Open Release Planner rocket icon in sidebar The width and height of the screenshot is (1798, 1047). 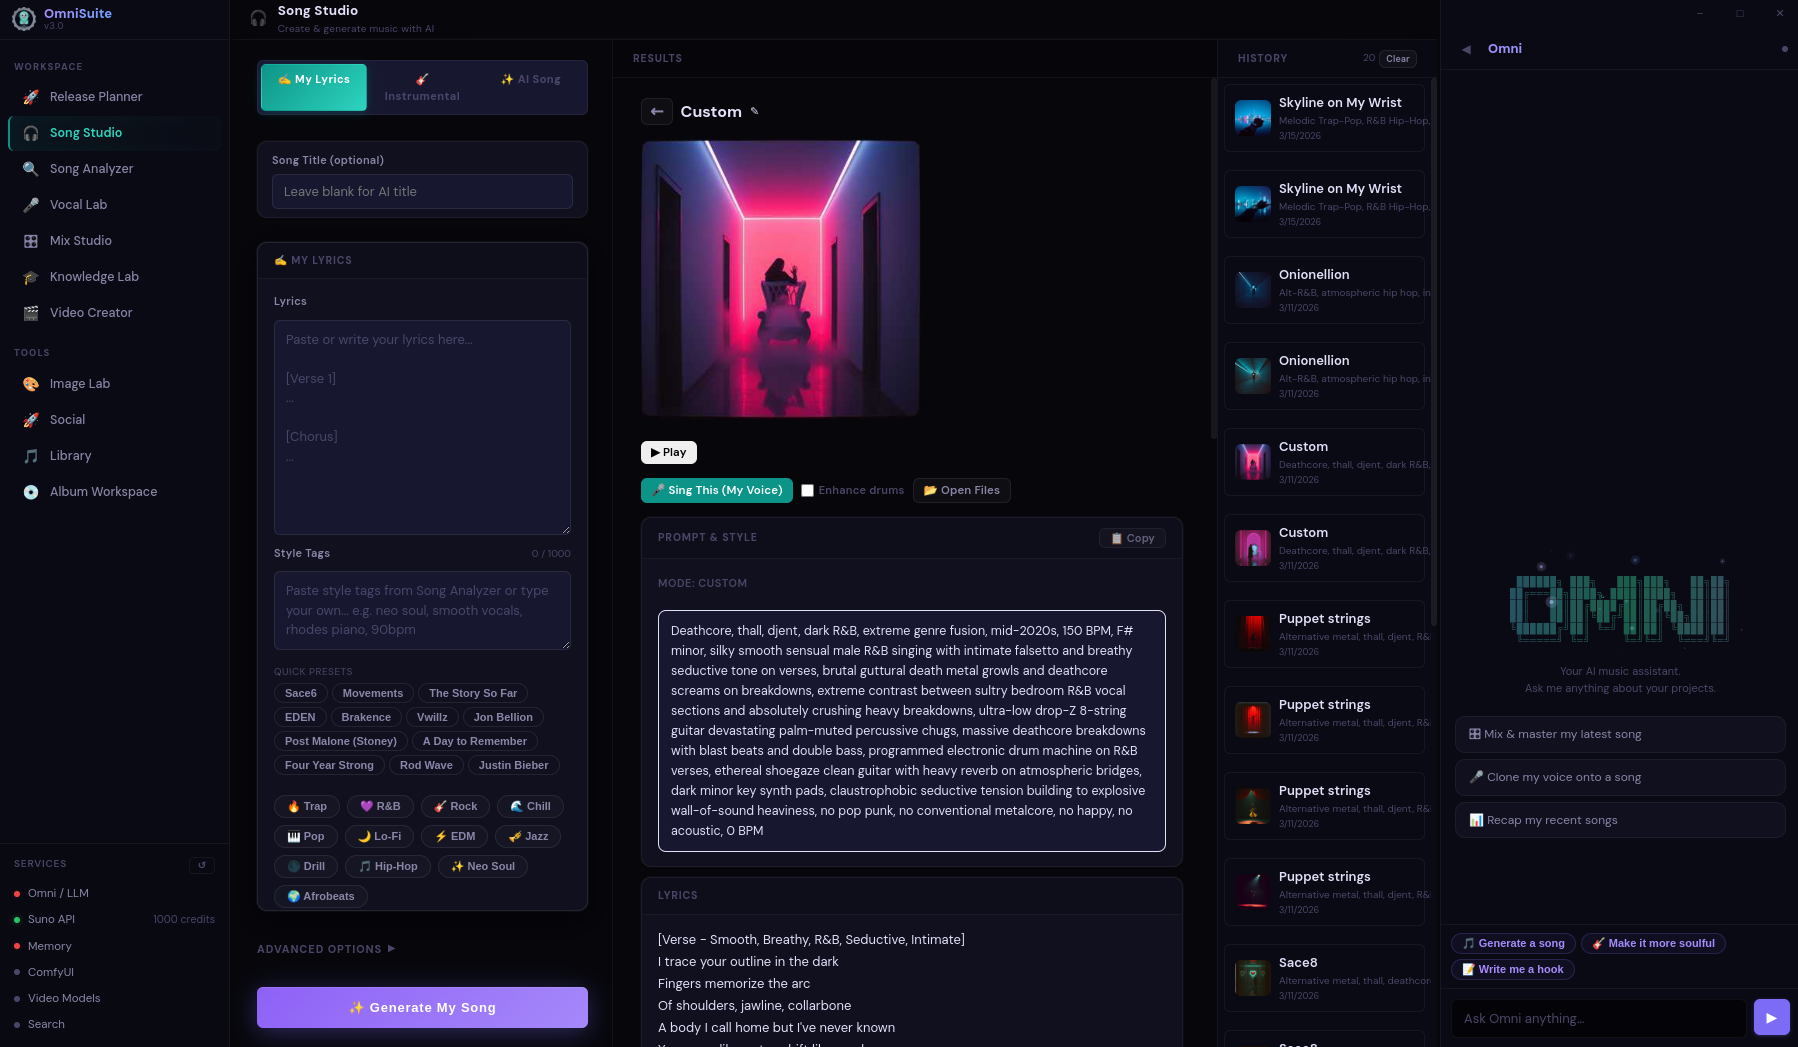[31, 97]
